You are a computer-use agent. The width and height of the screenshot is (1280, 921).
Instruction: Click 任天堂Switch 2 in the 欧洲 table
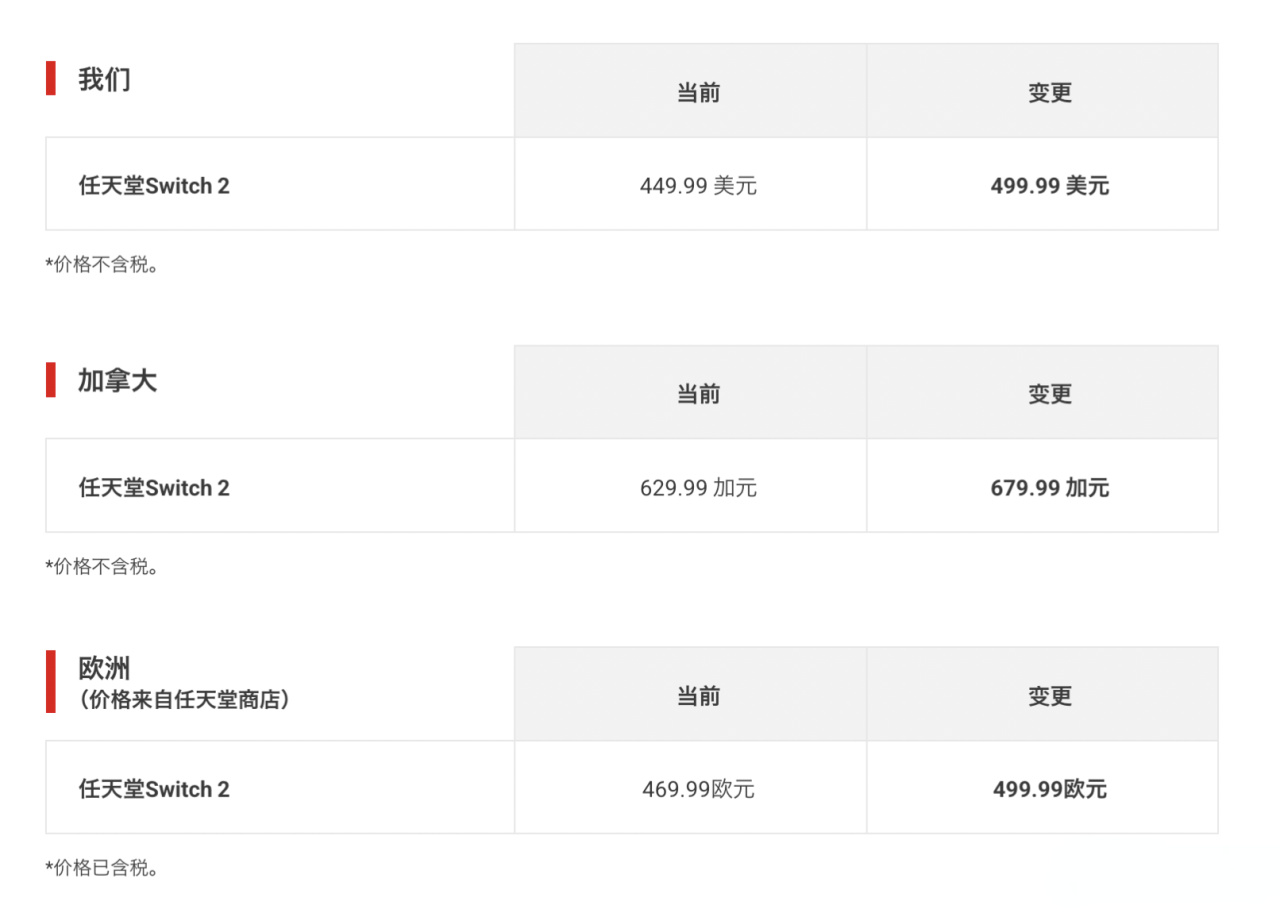154,789
